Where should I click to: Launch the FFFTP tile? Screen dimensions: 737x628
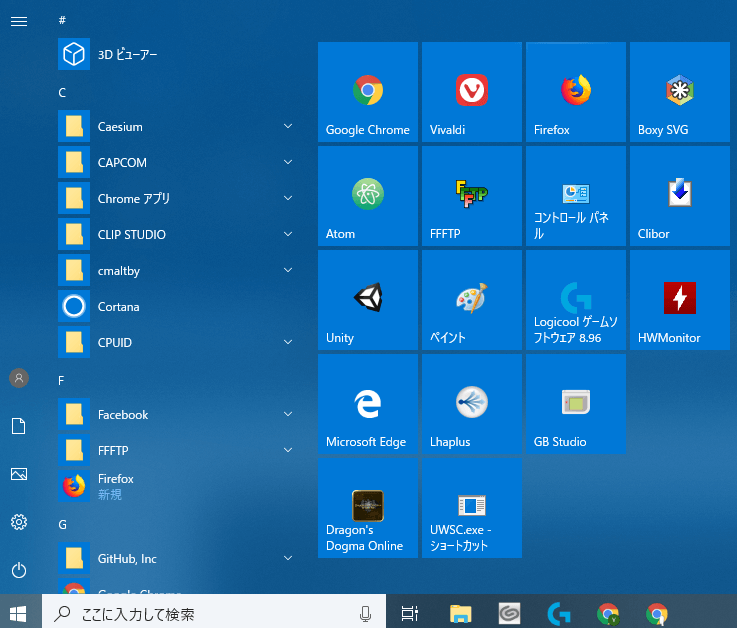click(x=471, y=196)
